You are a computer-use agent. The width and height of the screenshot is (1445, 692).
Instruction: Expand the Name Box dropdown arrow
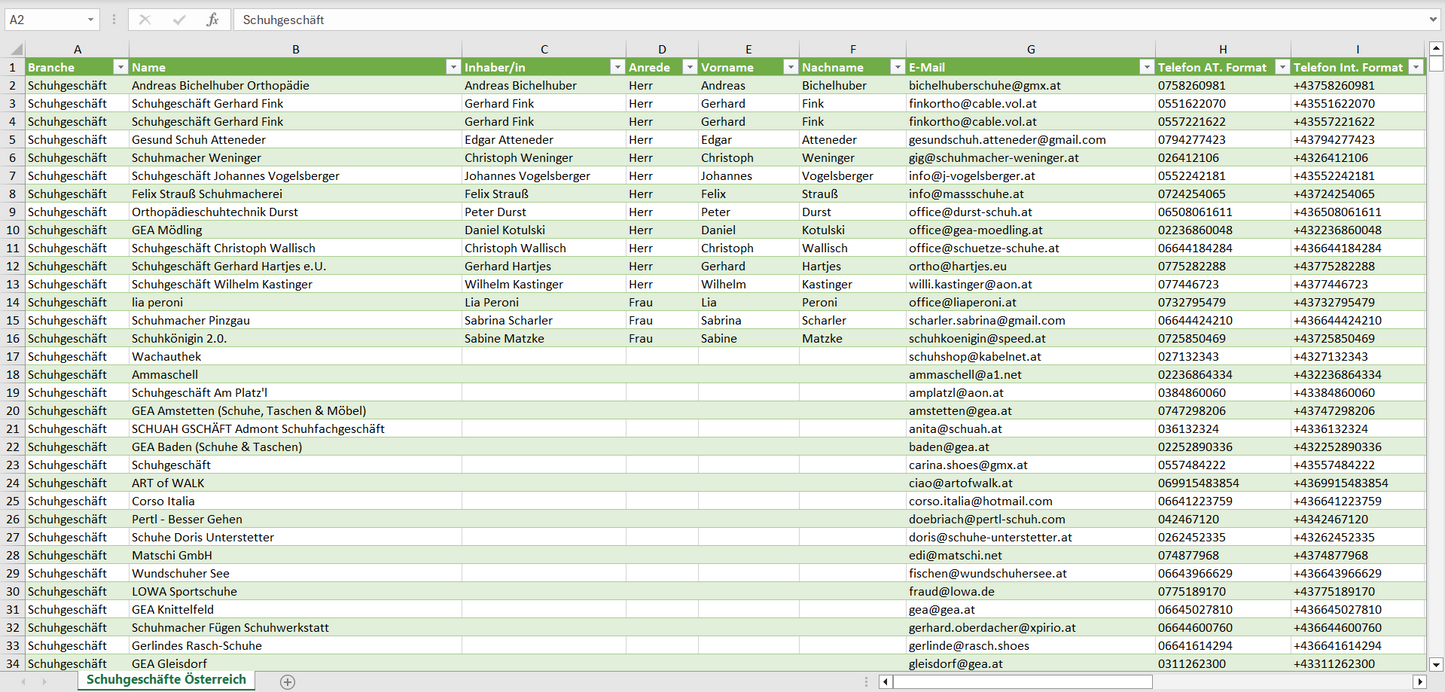91,20
